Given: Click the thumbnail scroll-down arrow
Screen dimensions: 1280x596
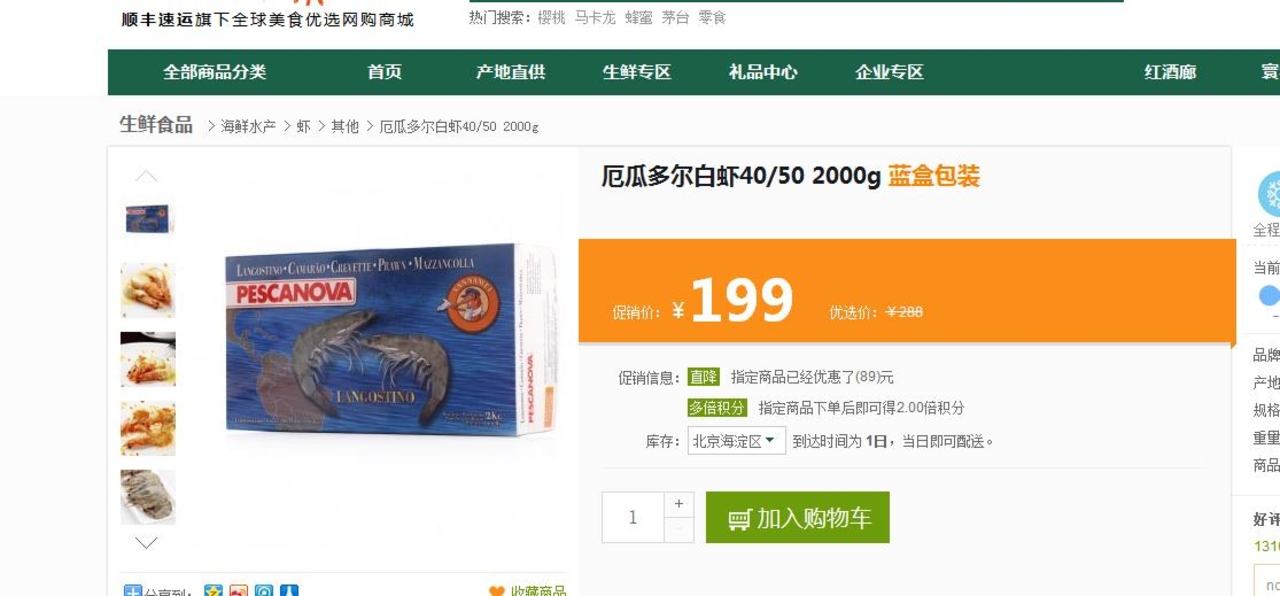Looking at the screenshot, I should [x=146, y=543].
